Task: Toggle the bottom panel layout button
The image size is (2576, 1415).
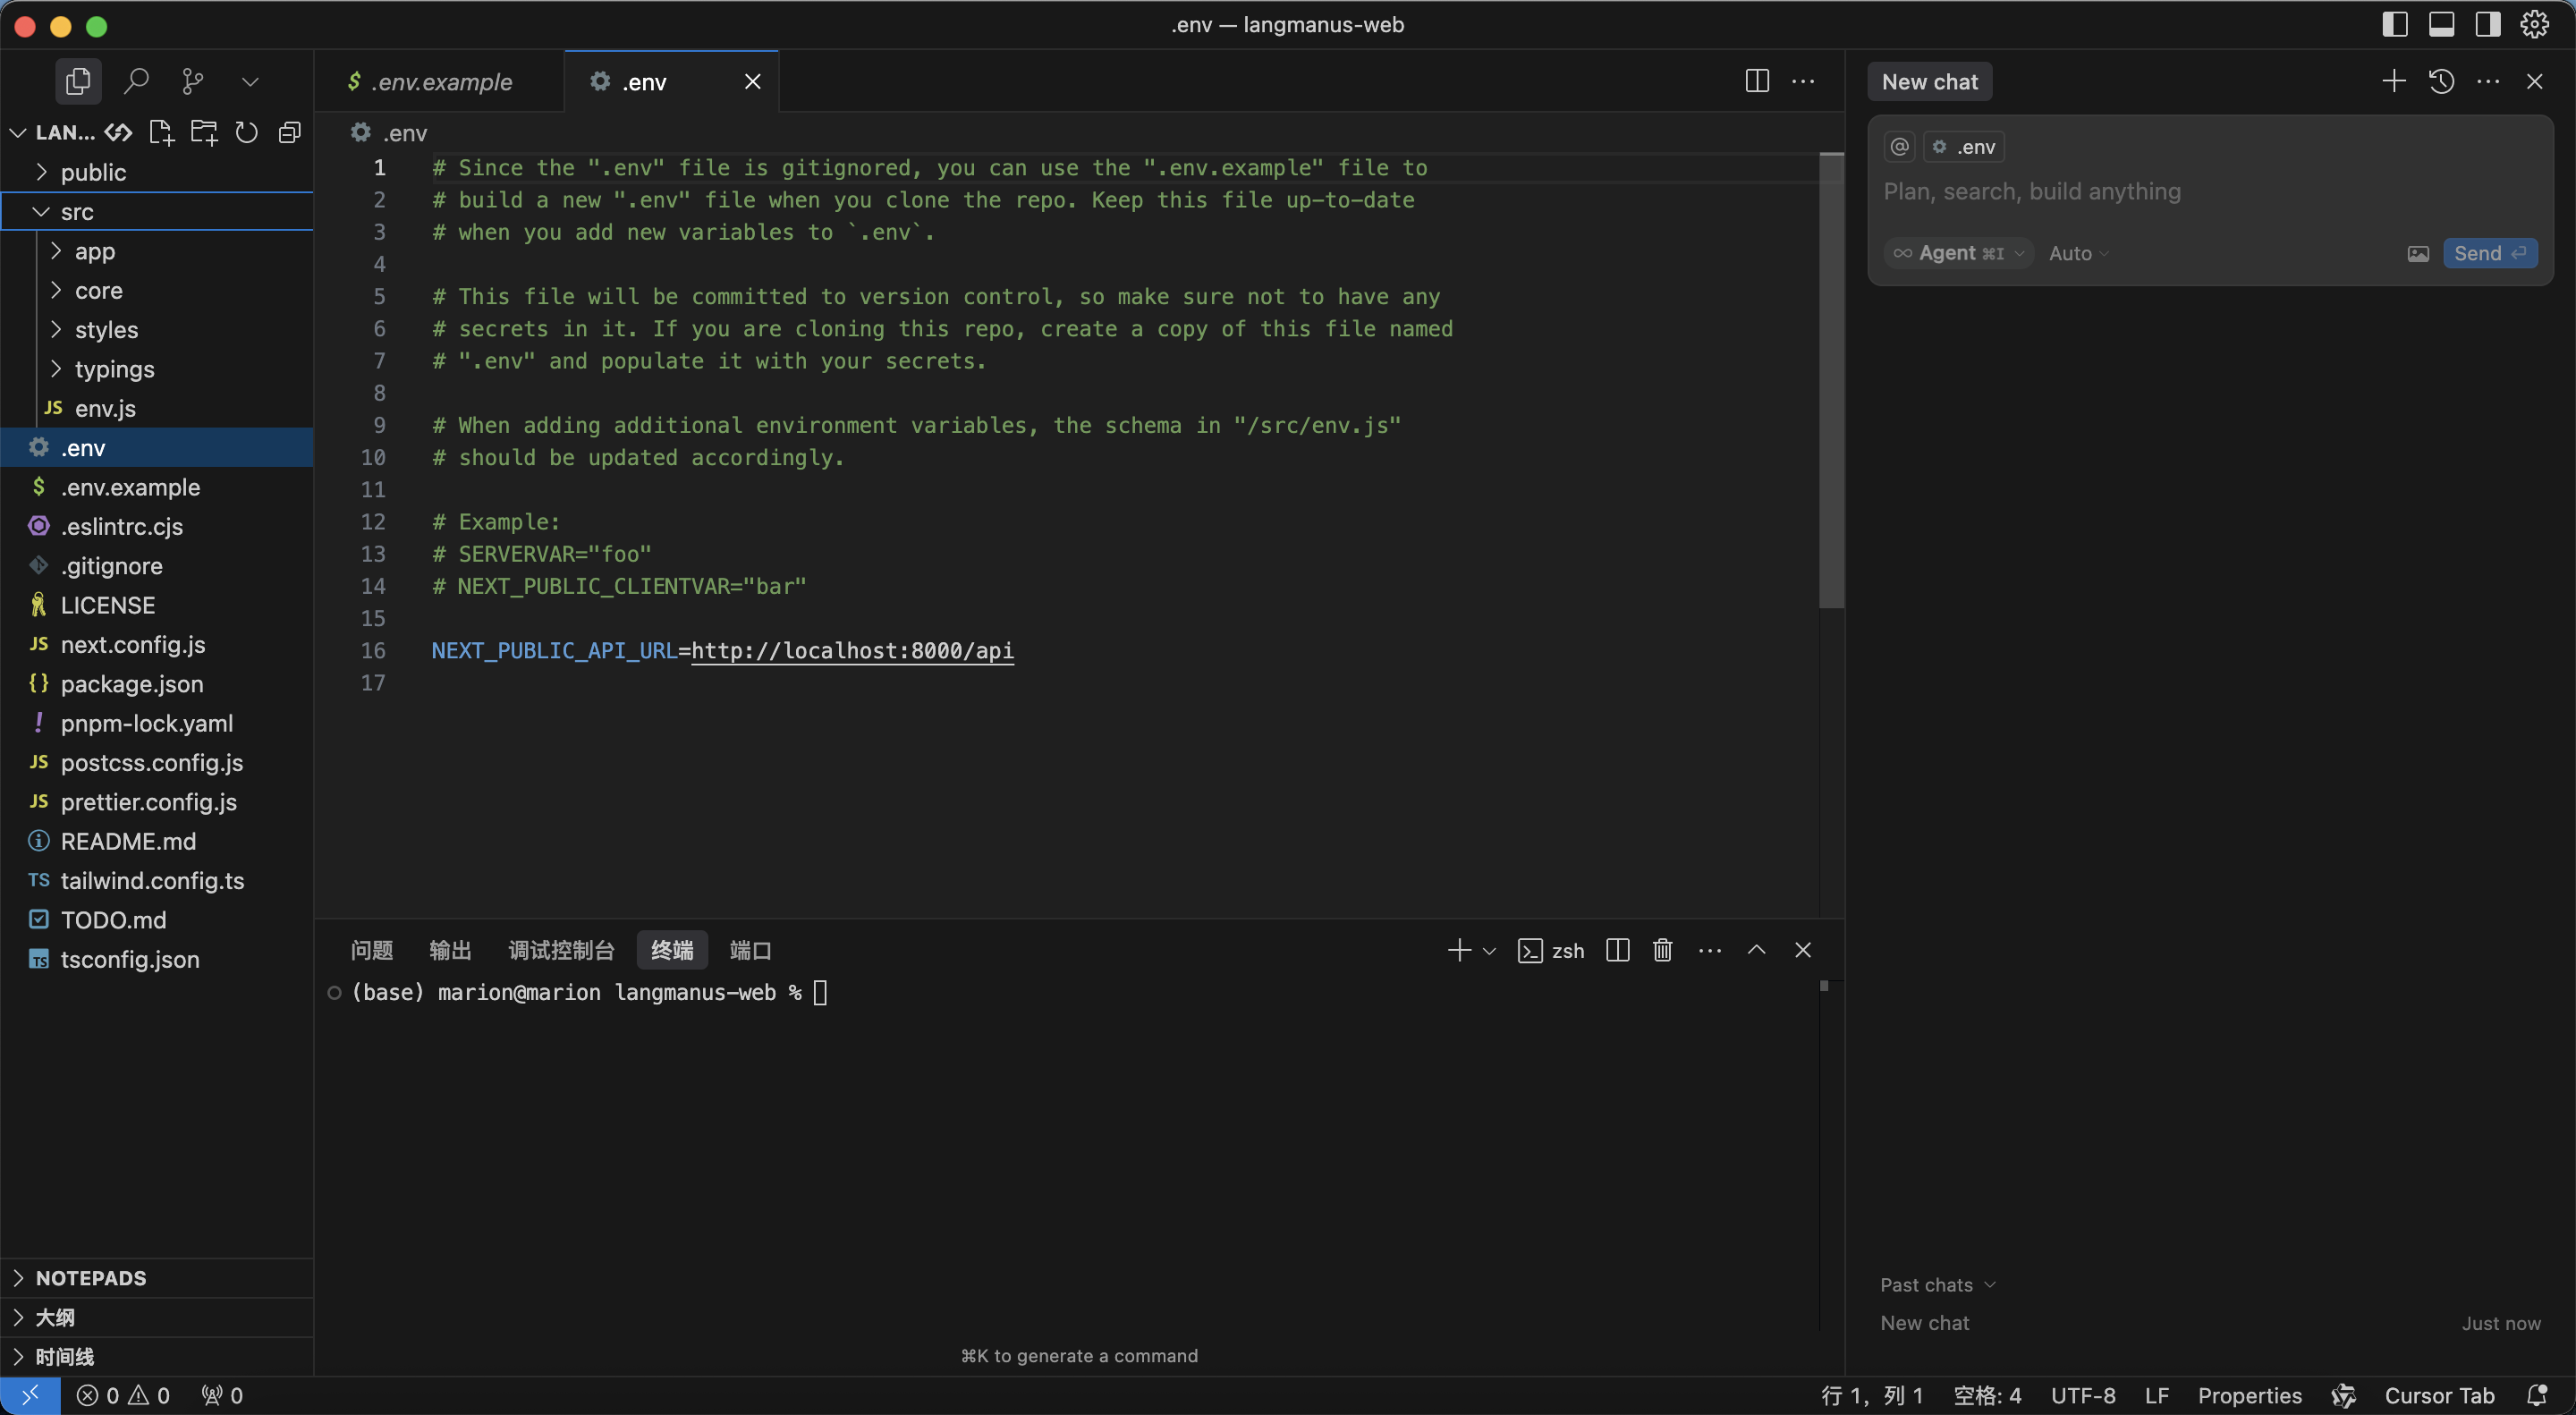Action: coord(2441,24)
